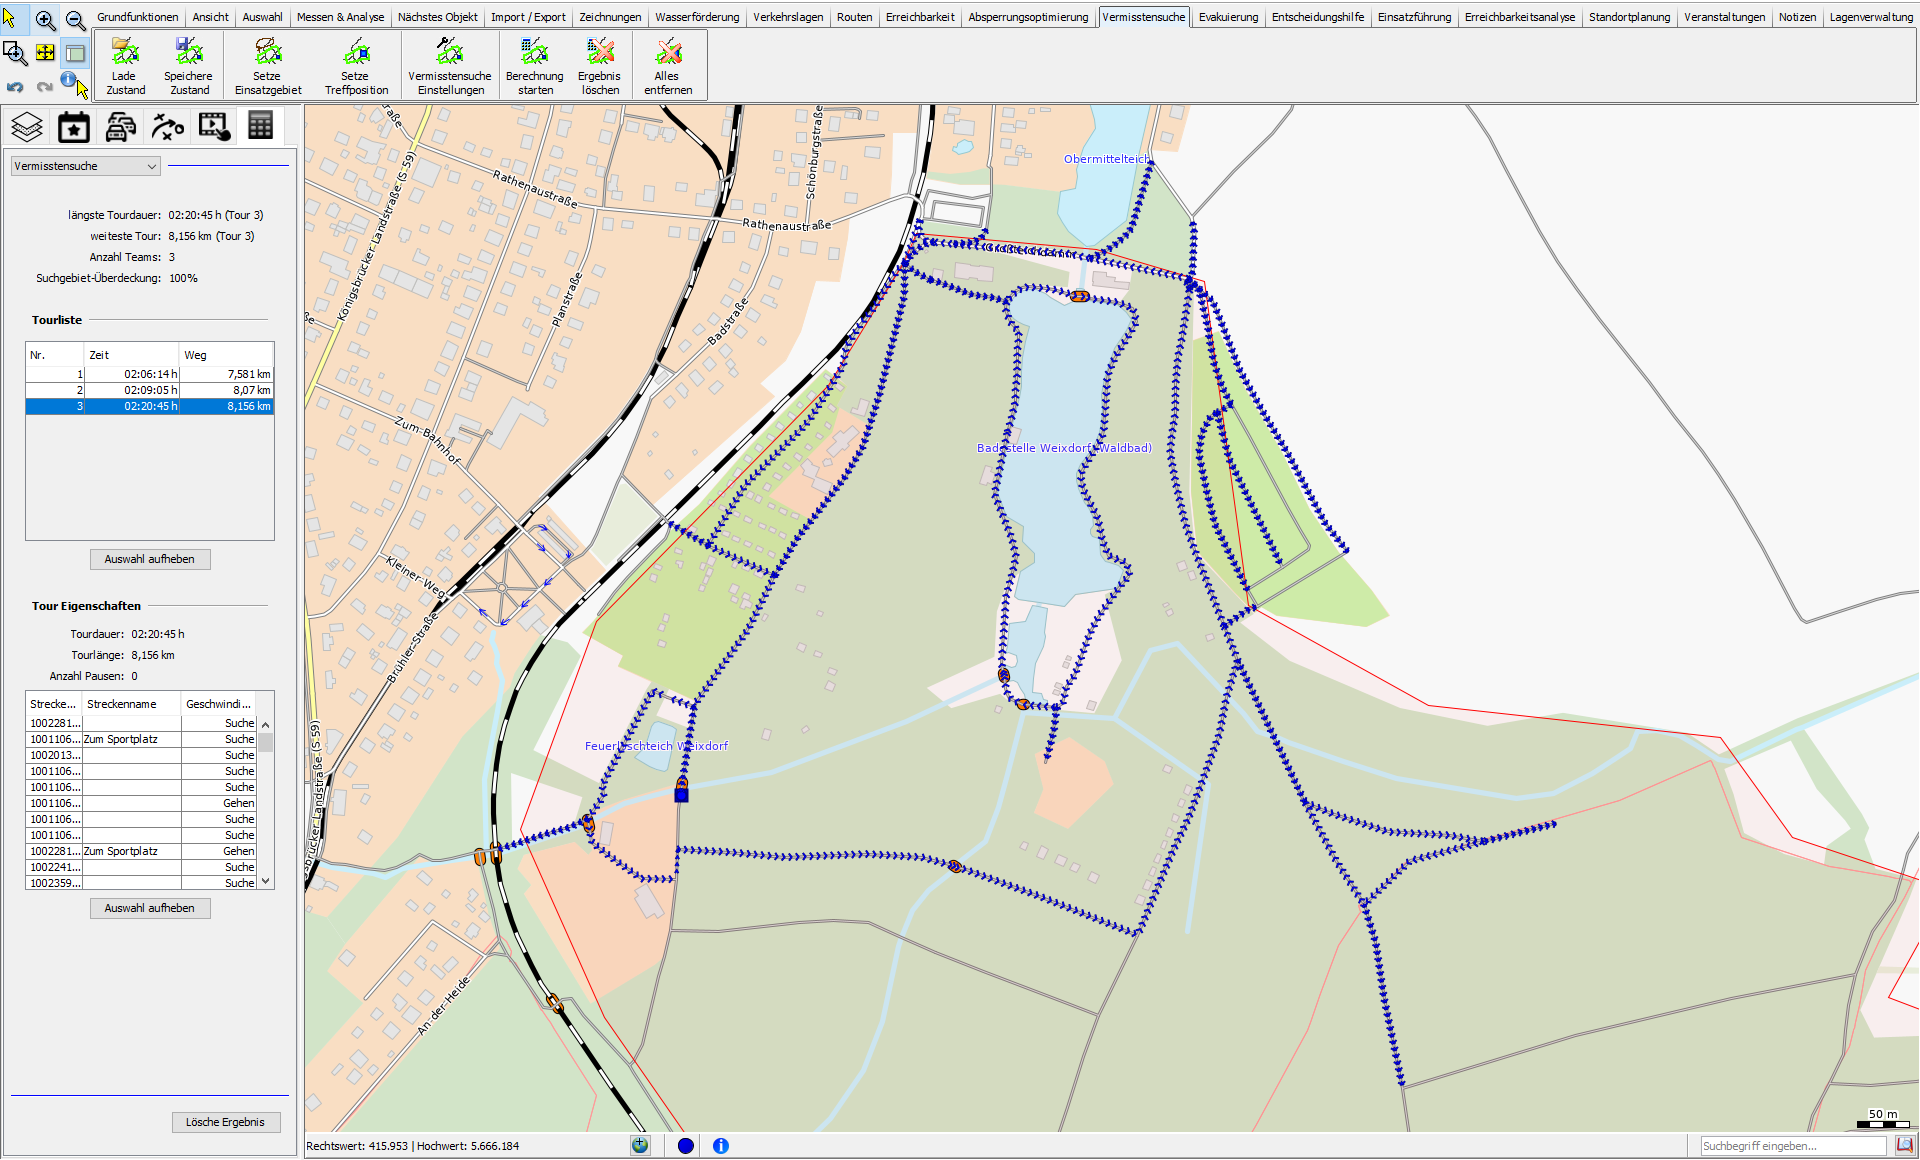This screenshot has height=1160, width=1920.
Task: Toggle the side panel view button
Action: 75,53
